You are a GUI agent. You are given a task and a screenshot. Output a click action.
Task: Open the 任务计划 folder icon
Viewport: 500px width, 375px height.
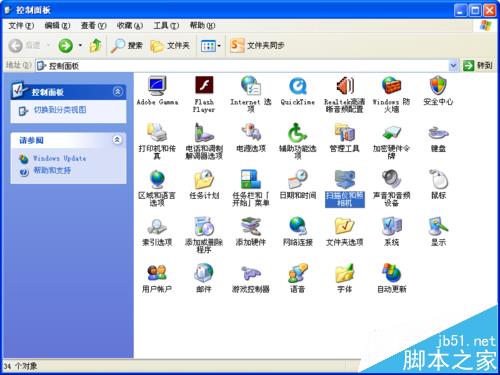click(204, 179)
